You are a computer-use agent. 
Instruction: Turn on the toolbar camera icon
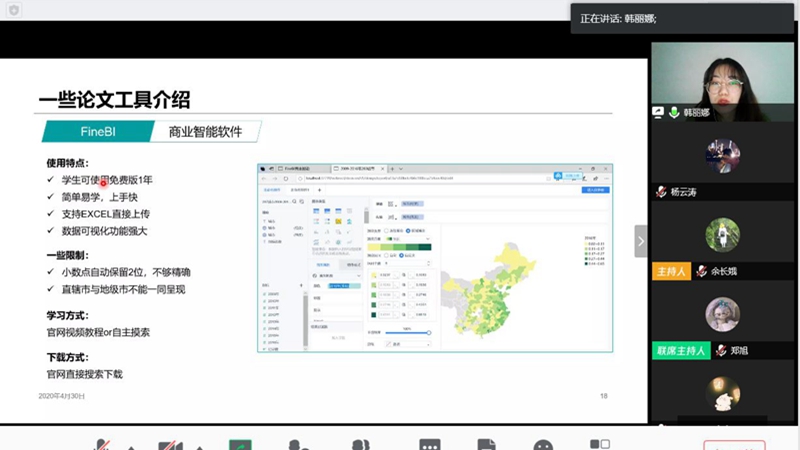(x=170, y=445)
